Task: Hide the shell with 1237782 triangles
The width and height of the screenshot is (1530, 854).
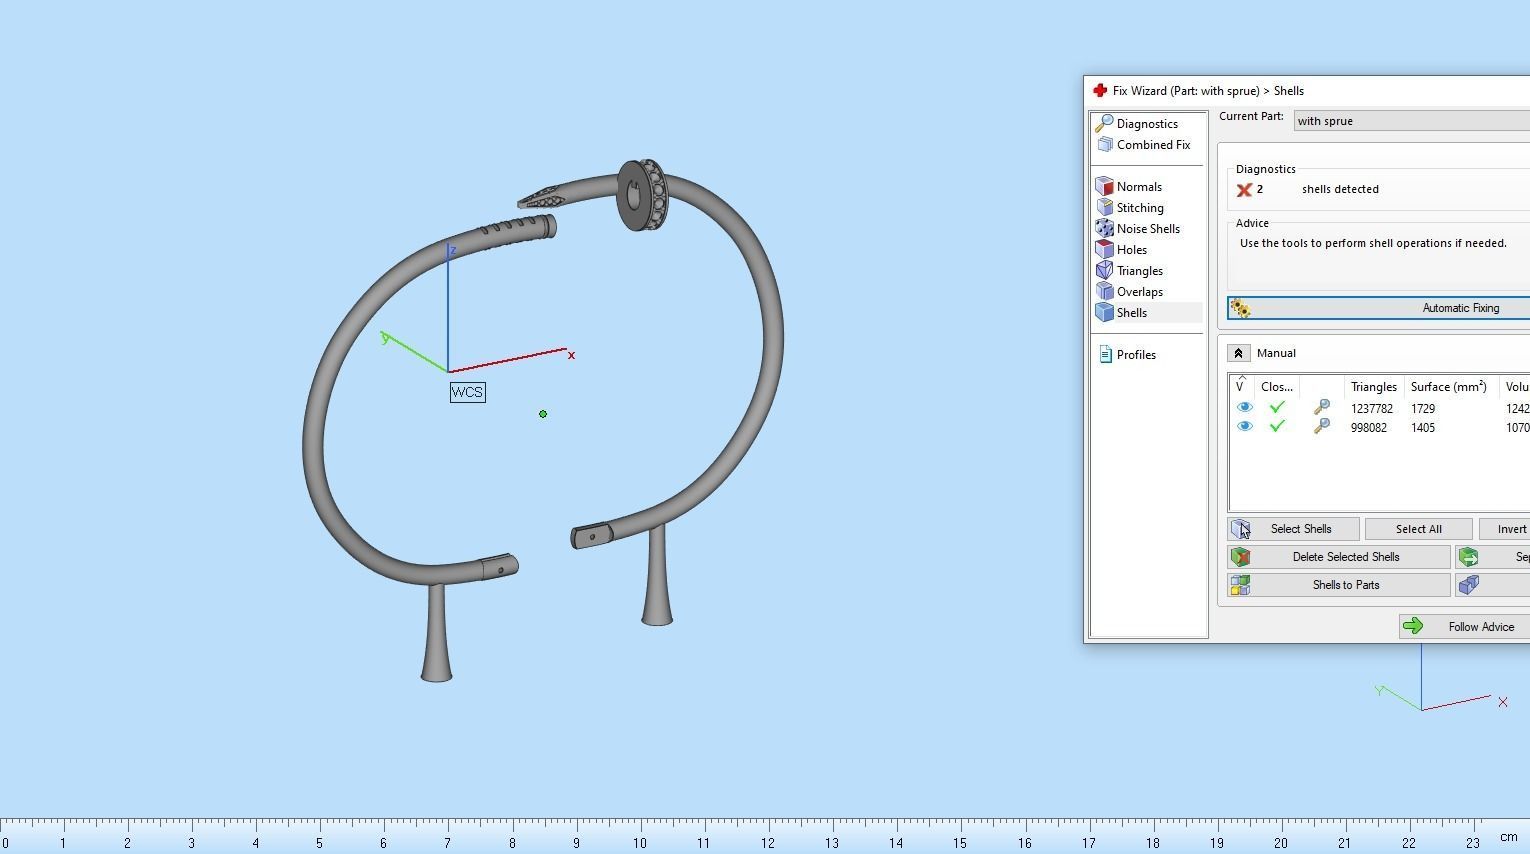Action: [x=1244, y=408]
